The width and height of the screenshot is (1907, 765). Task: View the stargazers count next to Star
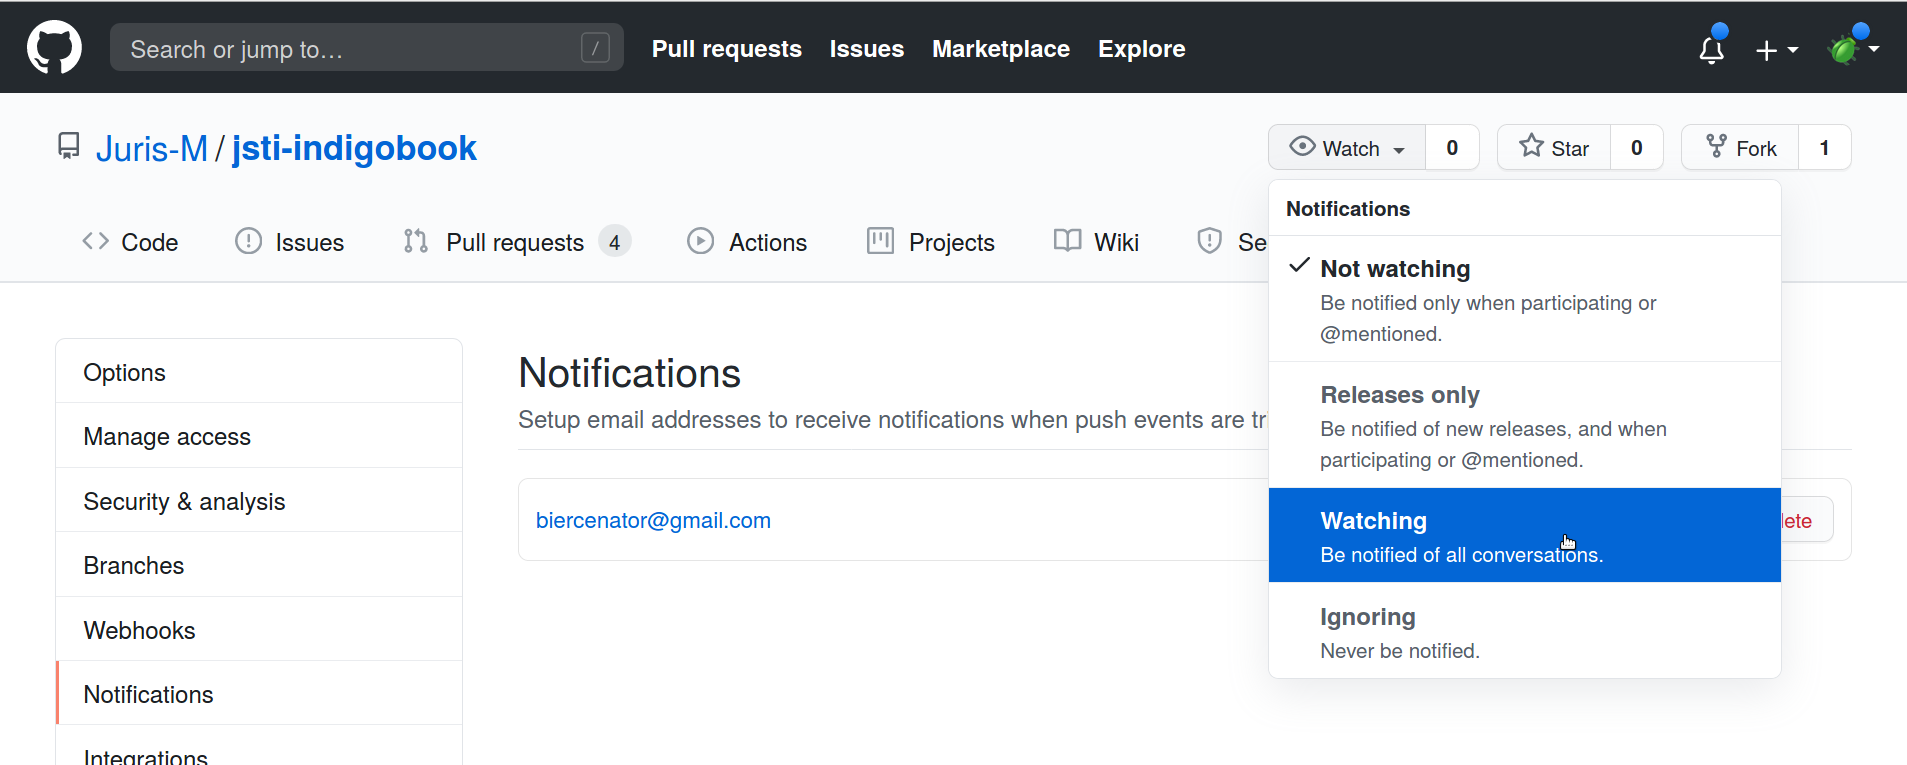click(x=1636, y=148)
